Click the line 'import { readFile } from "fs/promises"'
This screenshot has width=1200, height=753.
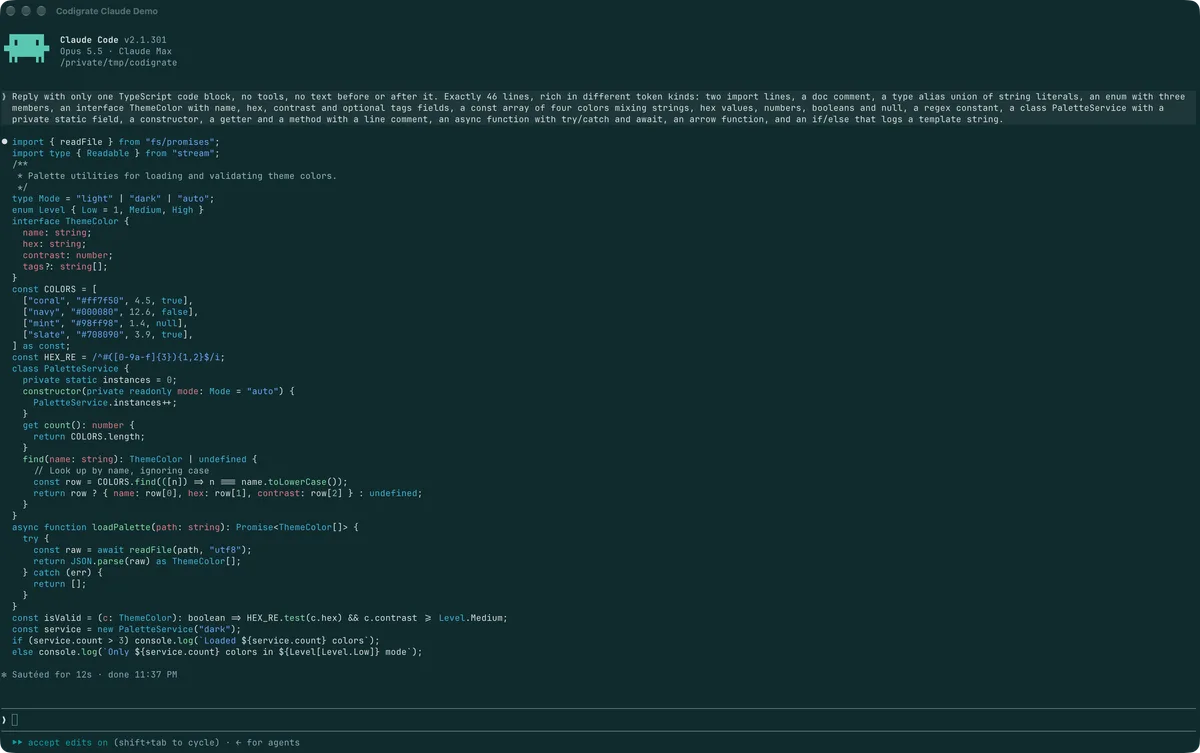coord(115,142)
